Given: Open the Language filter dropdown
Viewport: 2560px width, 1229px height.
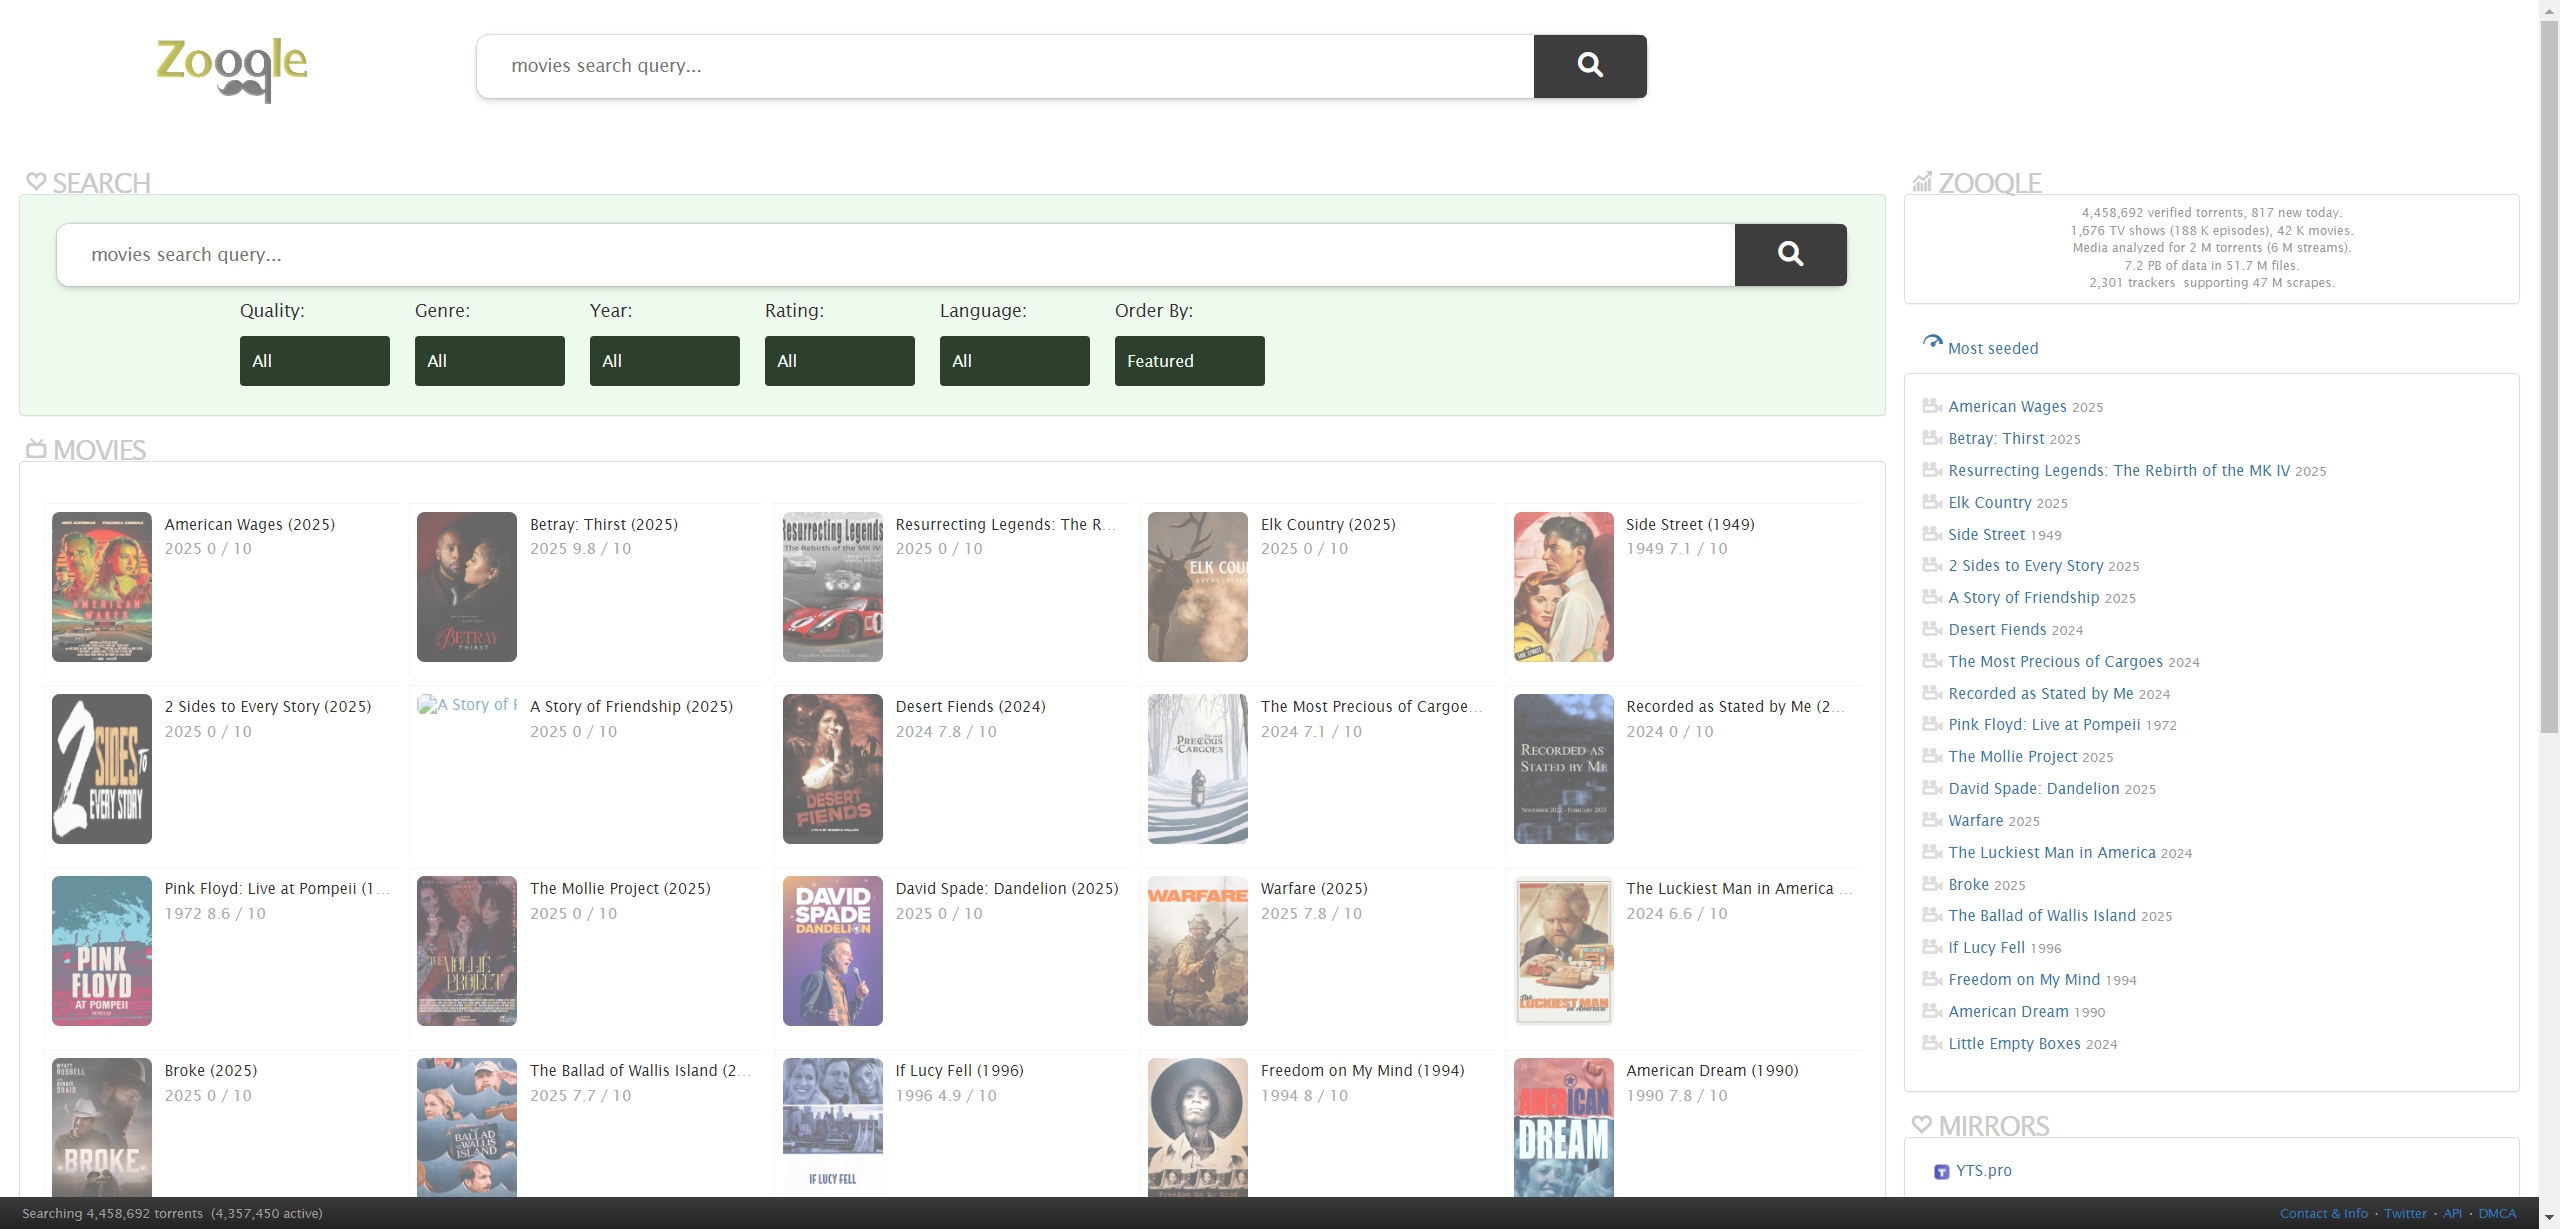Looking at the screenshot, I should point(1014,361).
